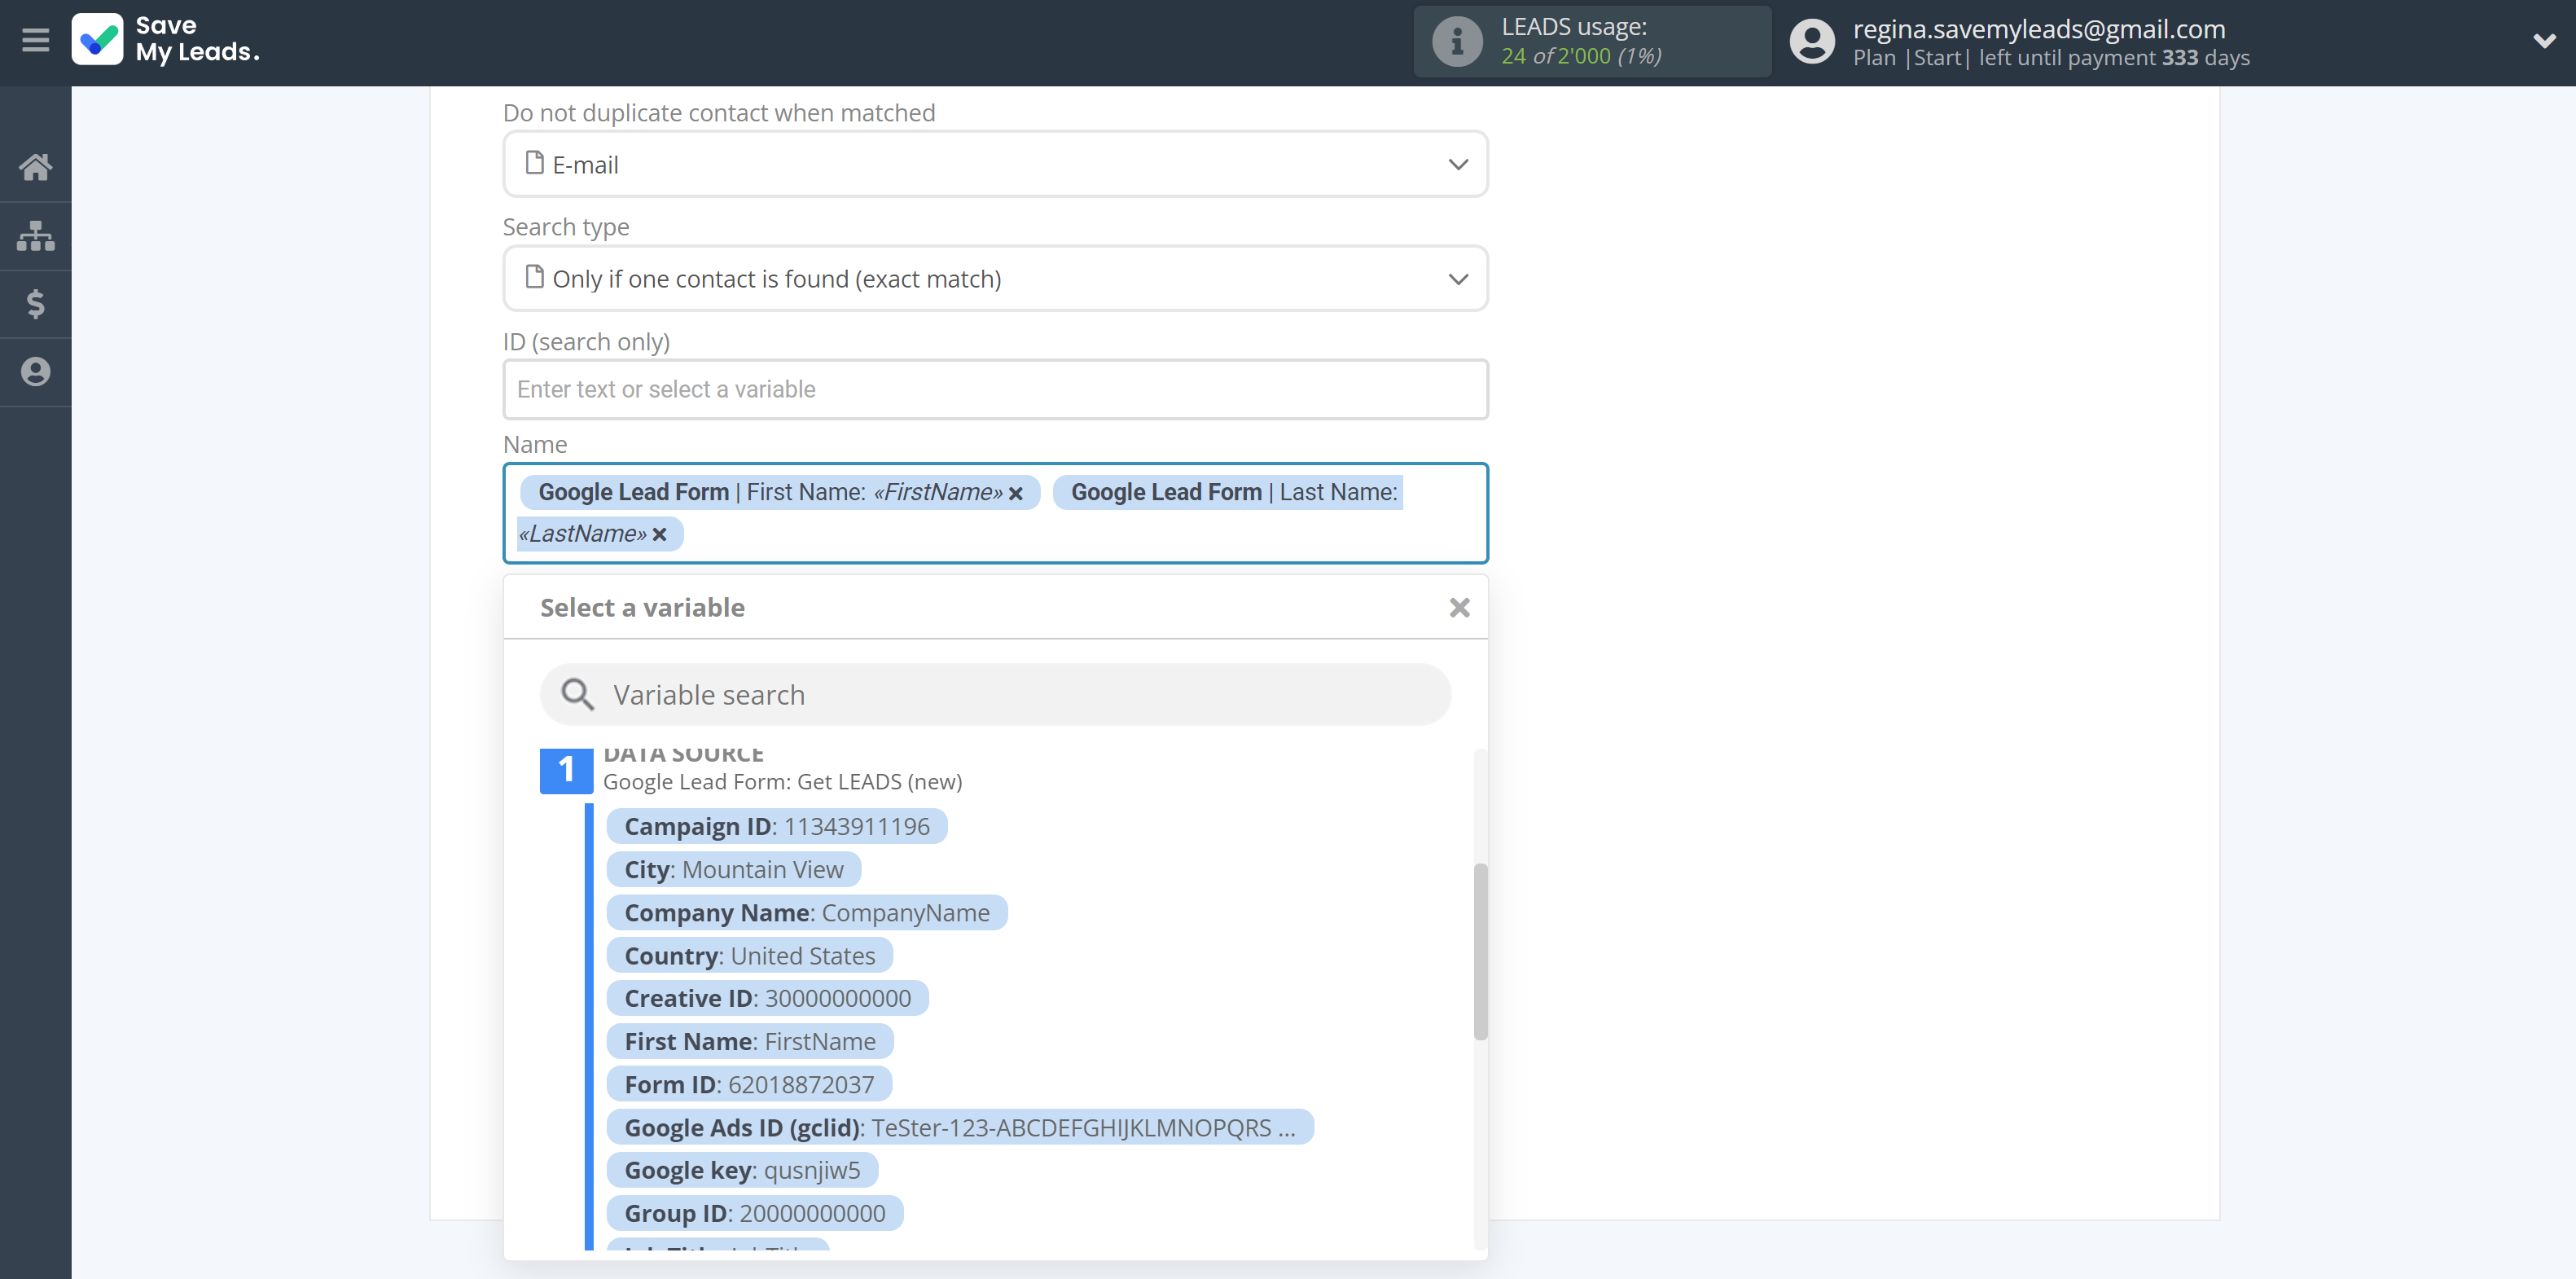
Task: Select the Google key variable
Action: click(742, 1170)
